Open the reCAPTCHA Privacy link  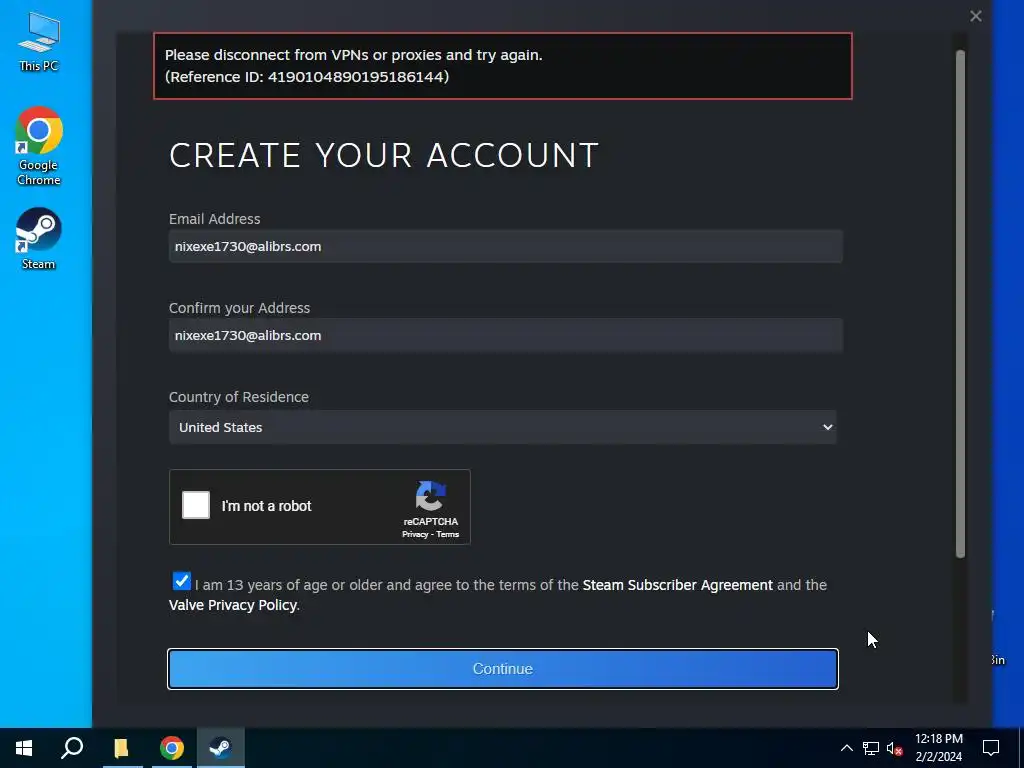tap(415, 534)
